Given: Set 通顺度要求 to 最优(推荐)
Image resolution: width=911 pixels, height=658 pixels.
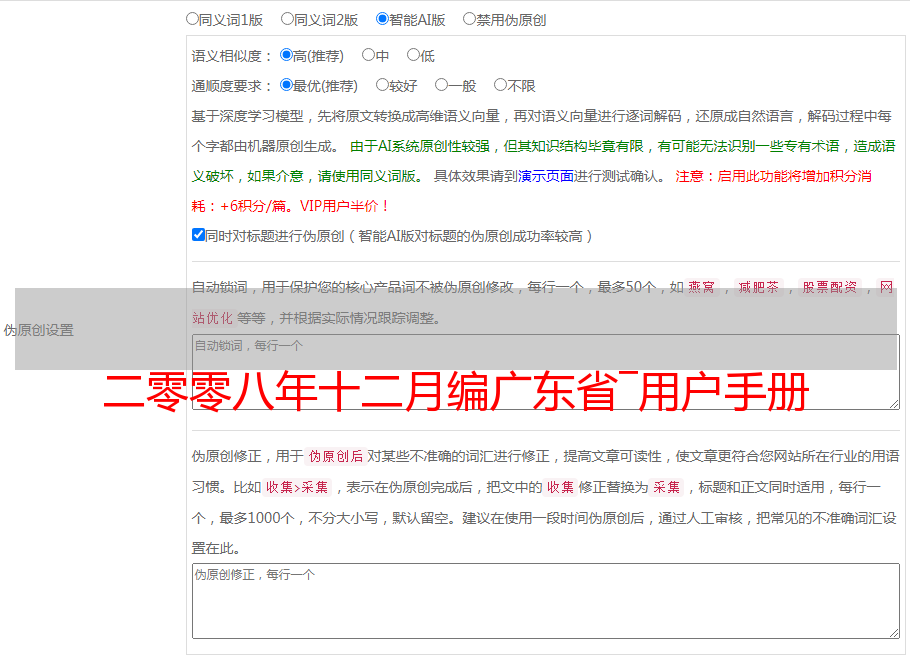Looking at the screenshot, I should coord(286,85).
